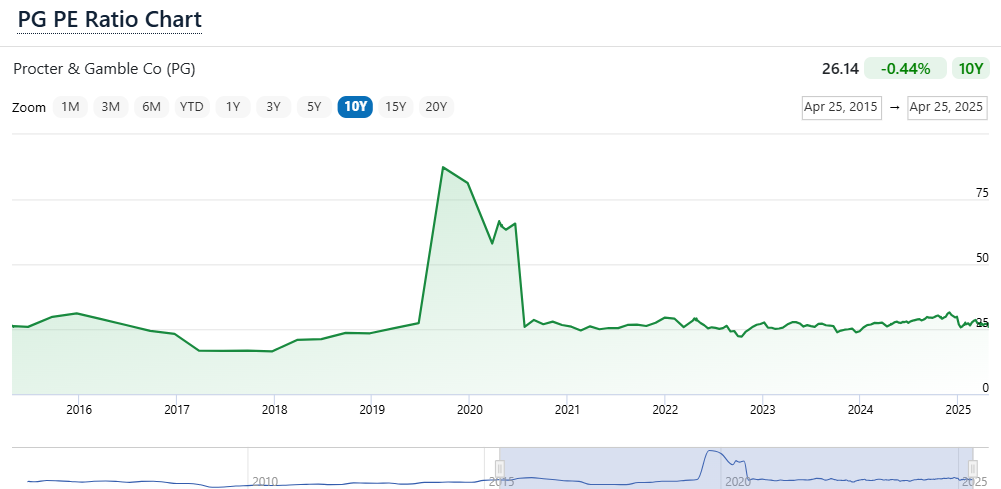The image size is (1001, 489).
Task: Select the 6M zoom range
Action: pyautogui.click(x=151, y=107)
